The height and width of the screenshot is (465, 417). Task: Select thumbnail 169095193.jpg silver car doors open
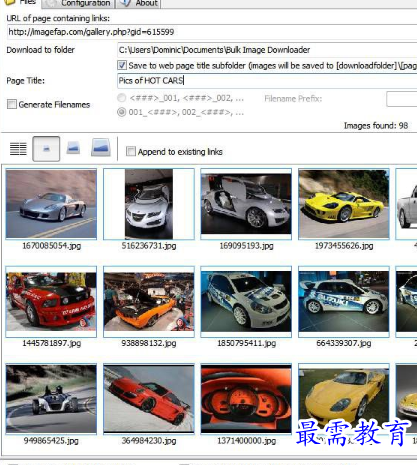[x=246, y=204]
